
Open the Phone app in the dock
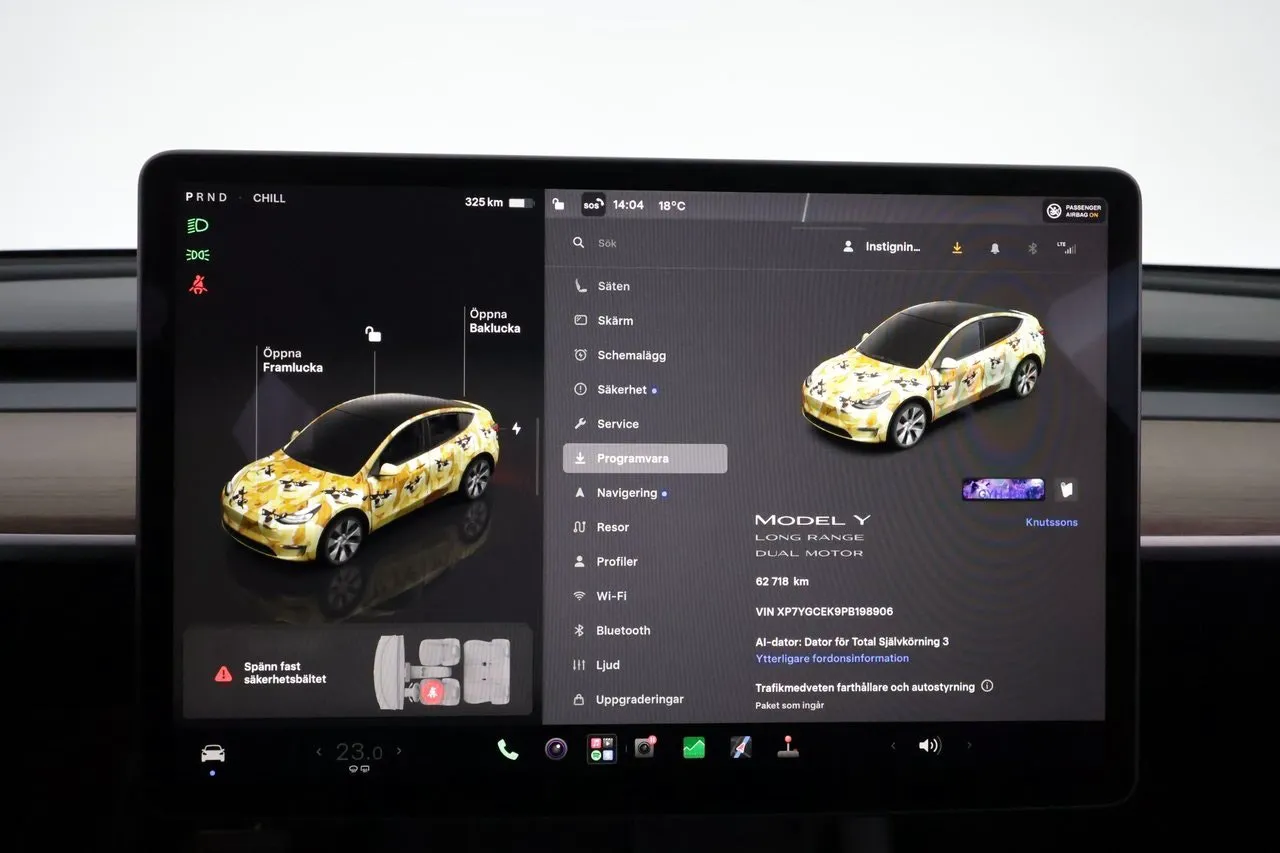tap(508, 749)
